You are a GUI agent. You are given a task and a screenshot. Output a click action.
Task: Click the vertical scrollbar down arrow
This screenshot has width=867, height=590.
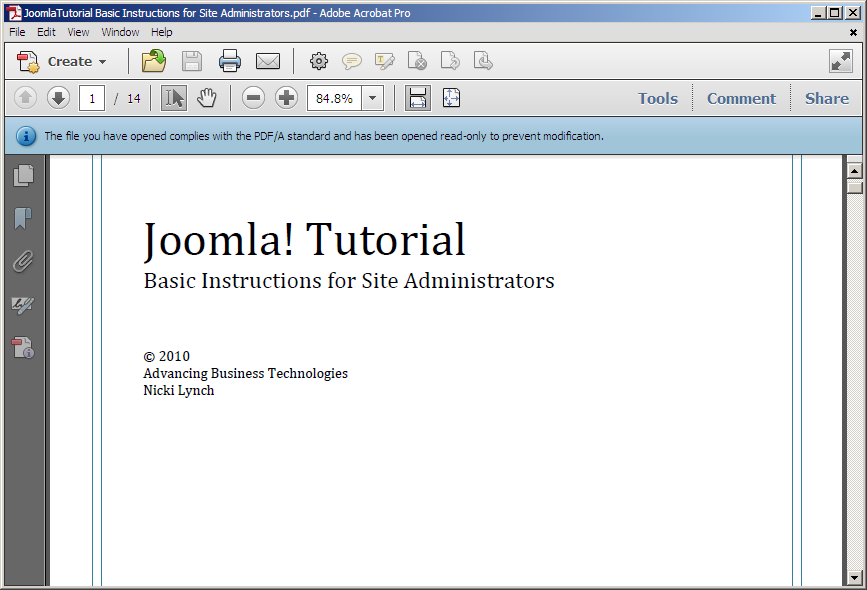pos(854,578)
